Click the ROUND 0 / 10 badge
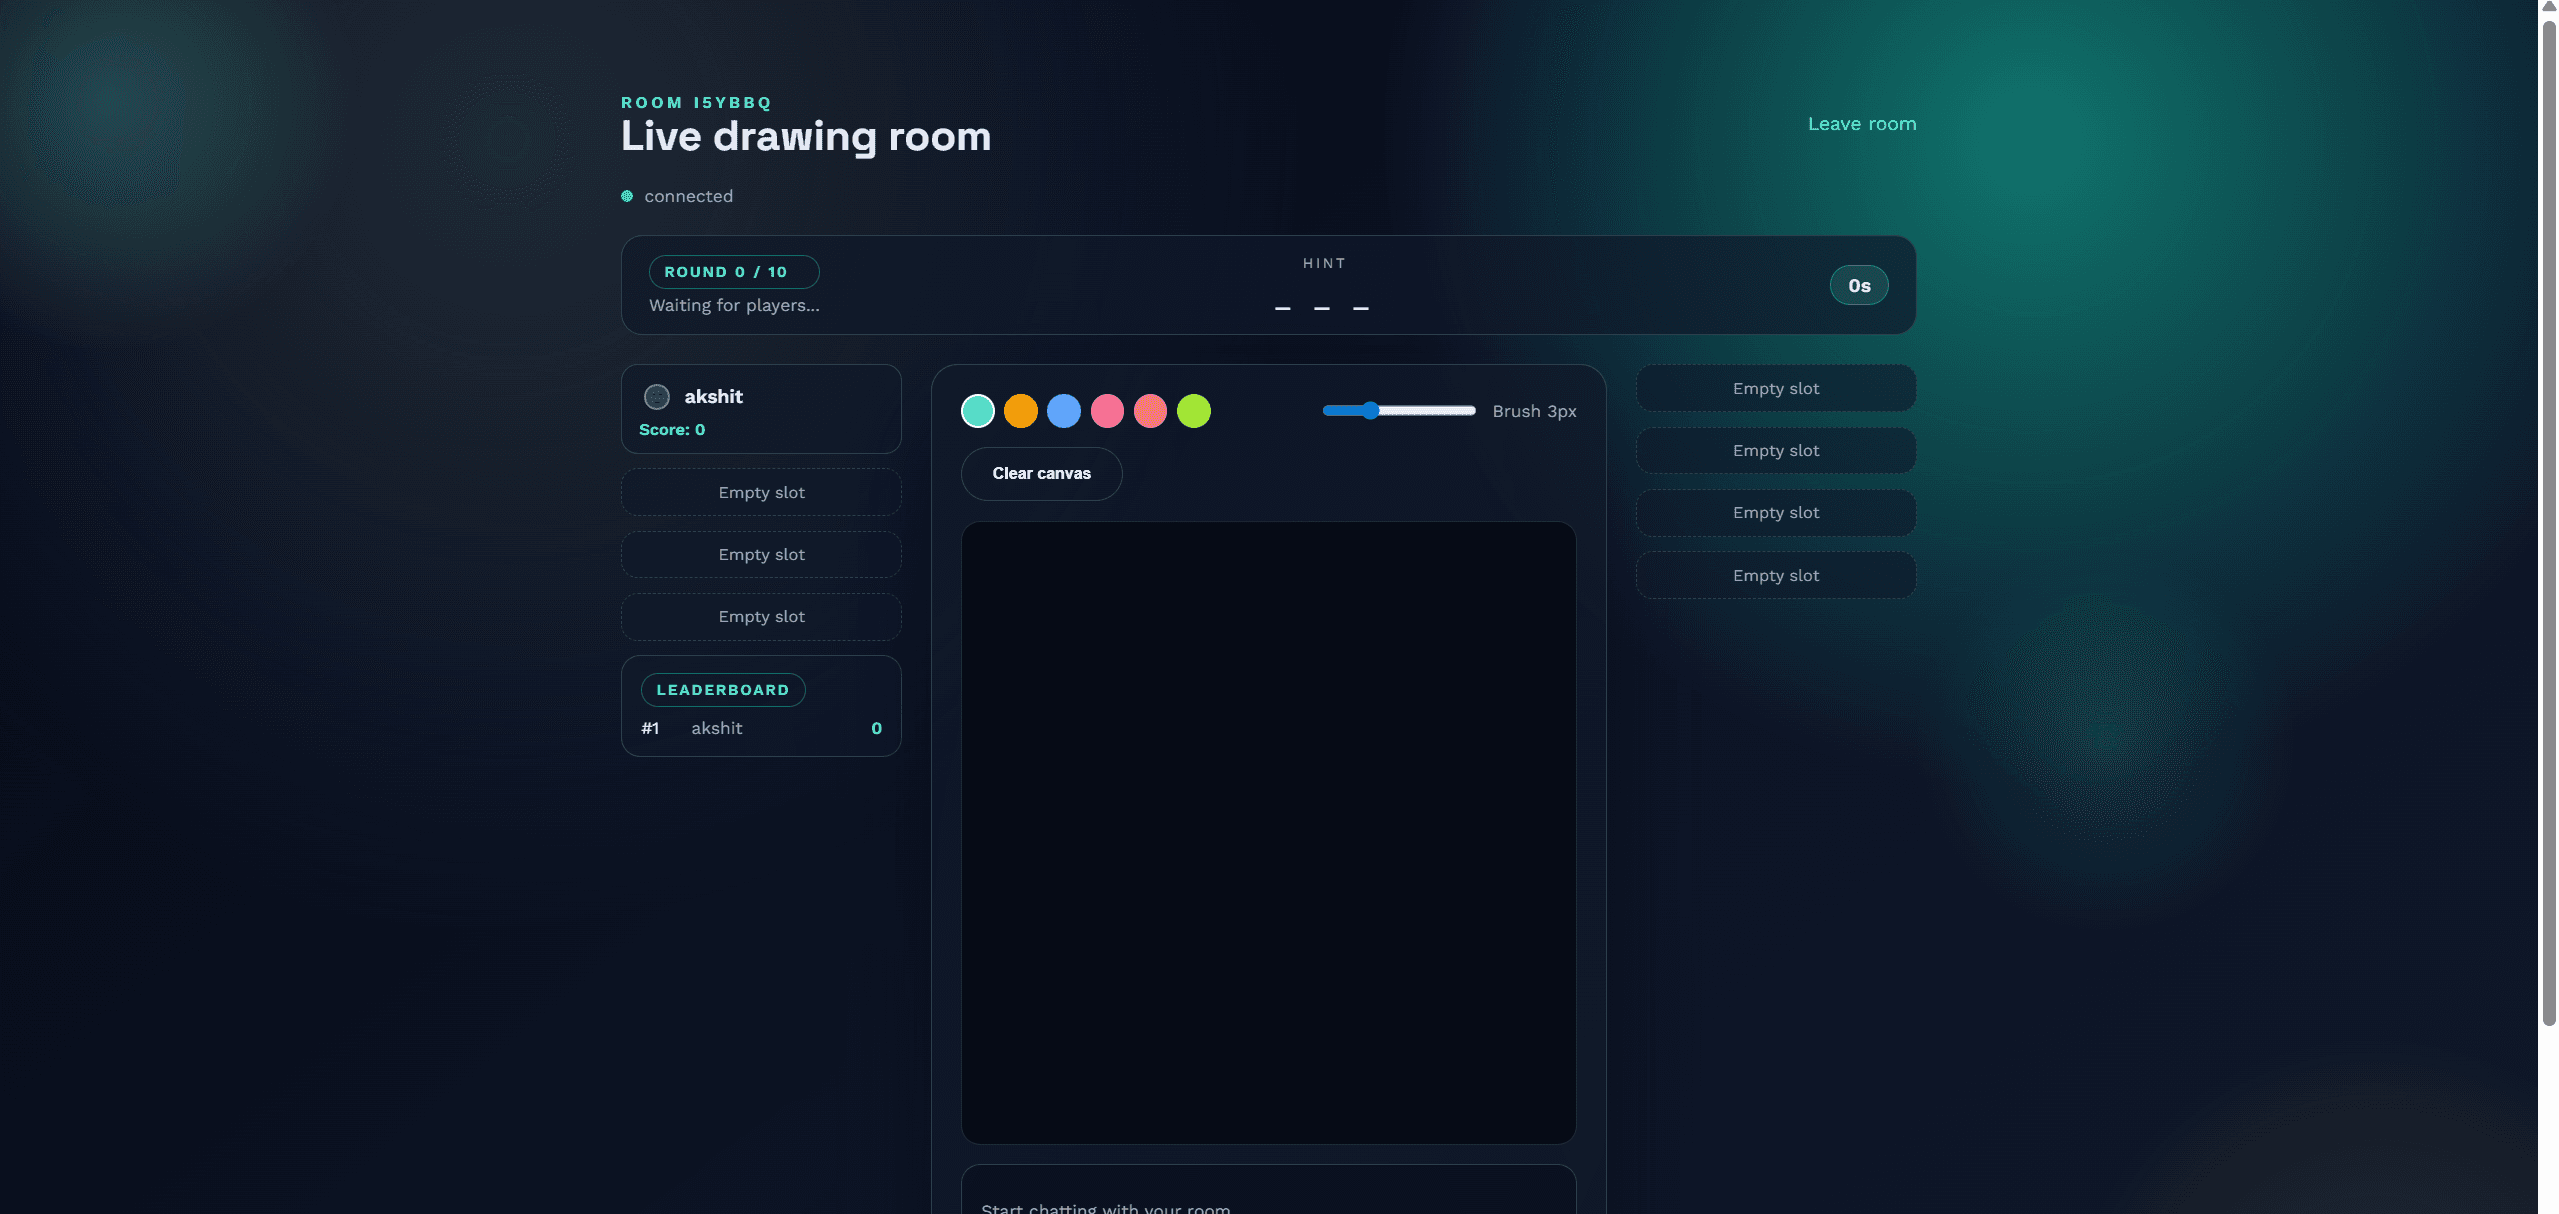 (x=733, y=271)
